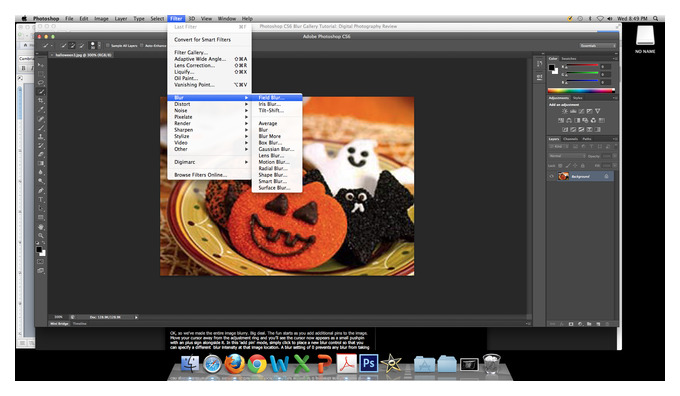Select the Eyedropper tool

[x=41, y=110]
